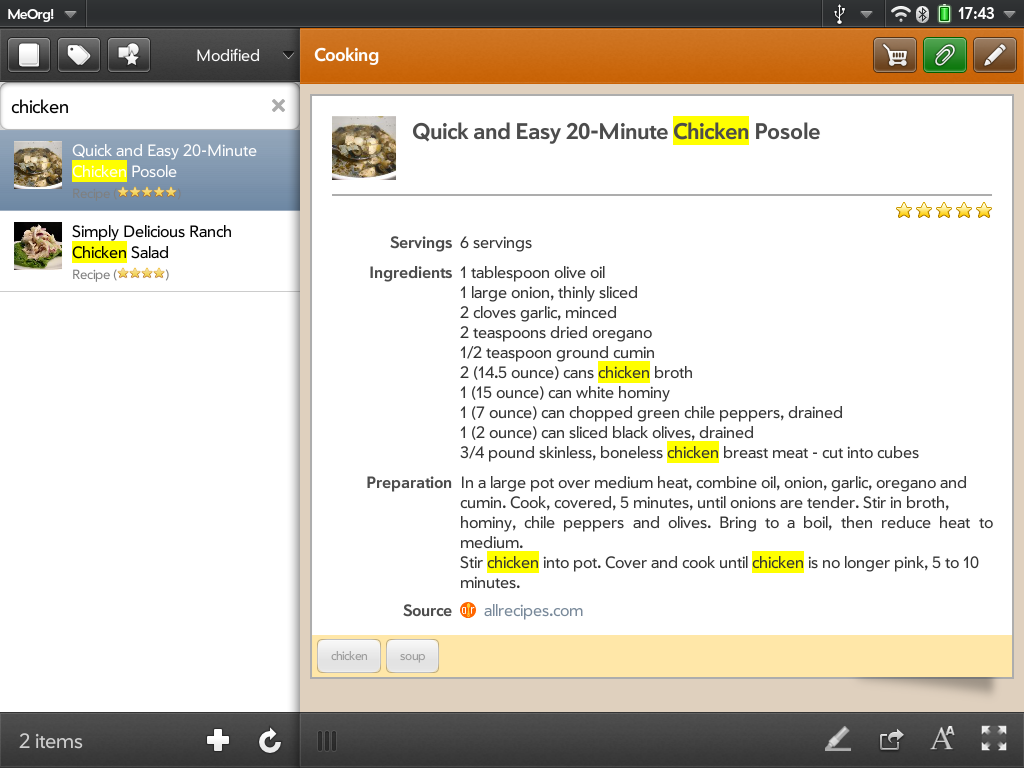Viewport: 1024px width, 768px height.
Task: Select the chicken tag
Action: (349, 656)
